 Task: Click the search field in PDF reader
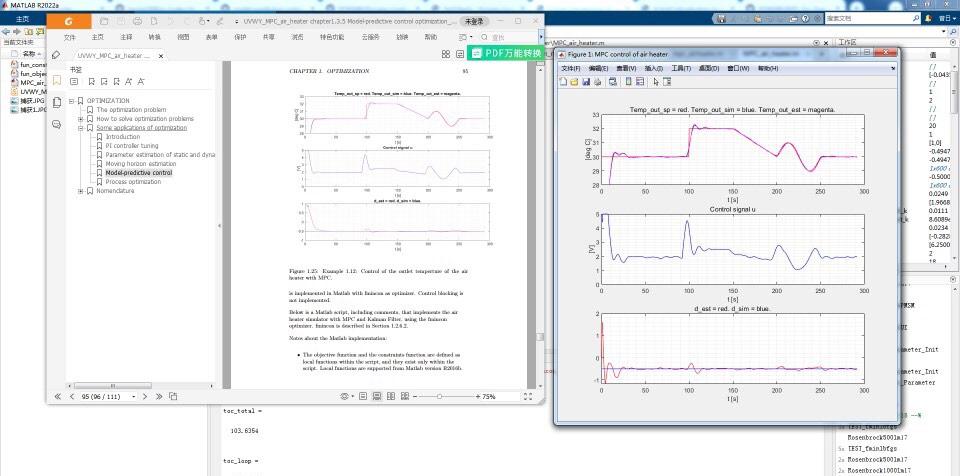(508, 37)
